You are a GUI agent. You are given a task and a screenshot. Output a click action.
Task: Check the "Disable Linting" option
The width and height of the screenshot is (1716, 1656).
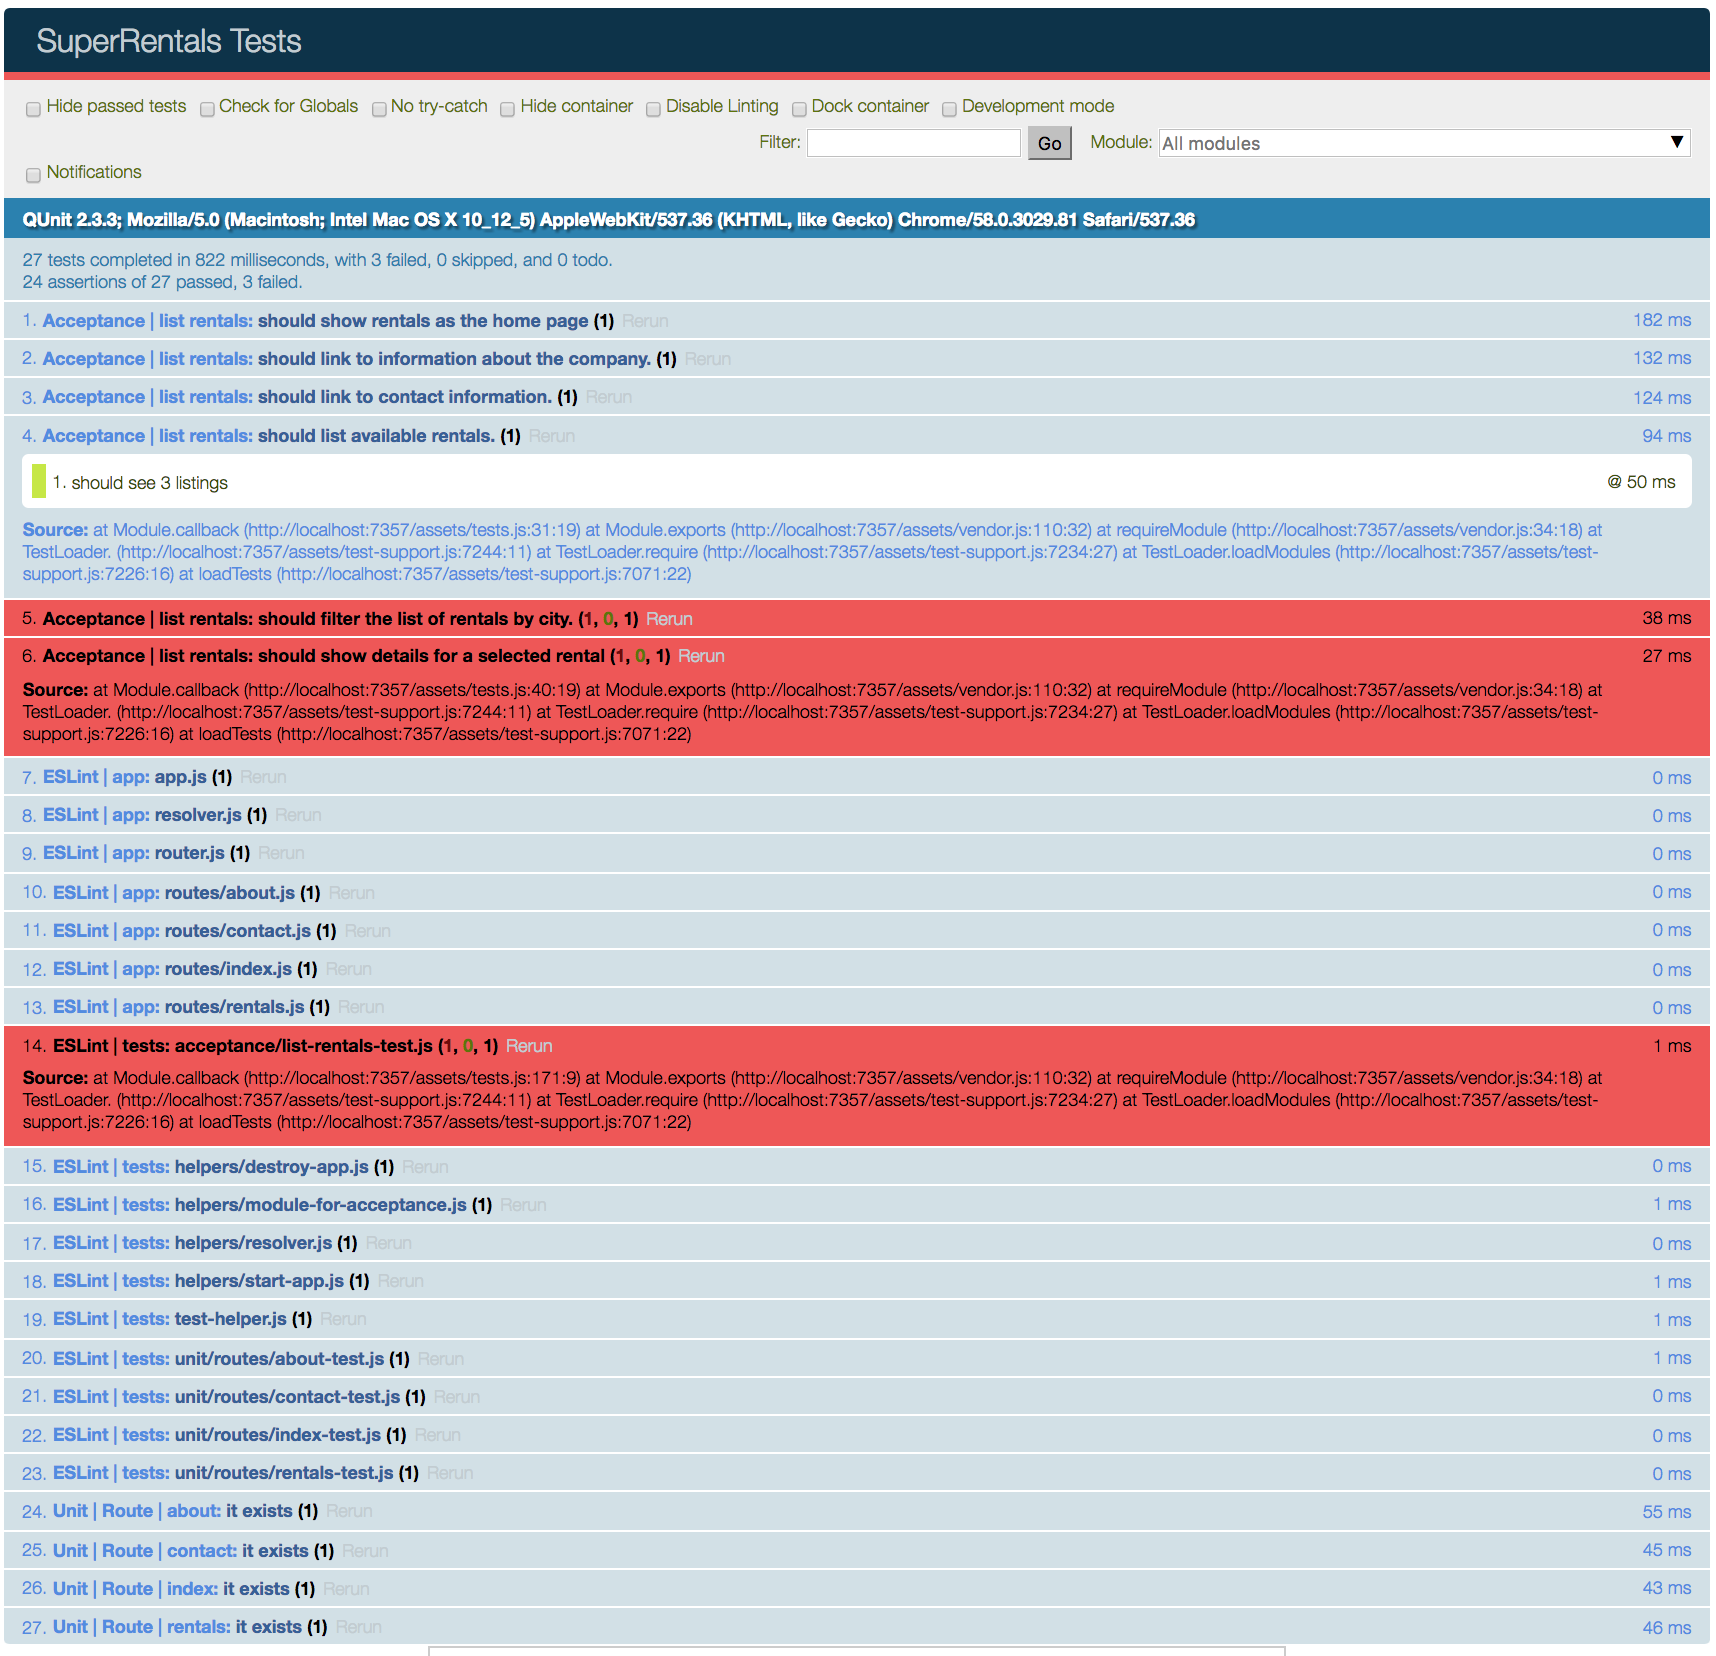653,108
